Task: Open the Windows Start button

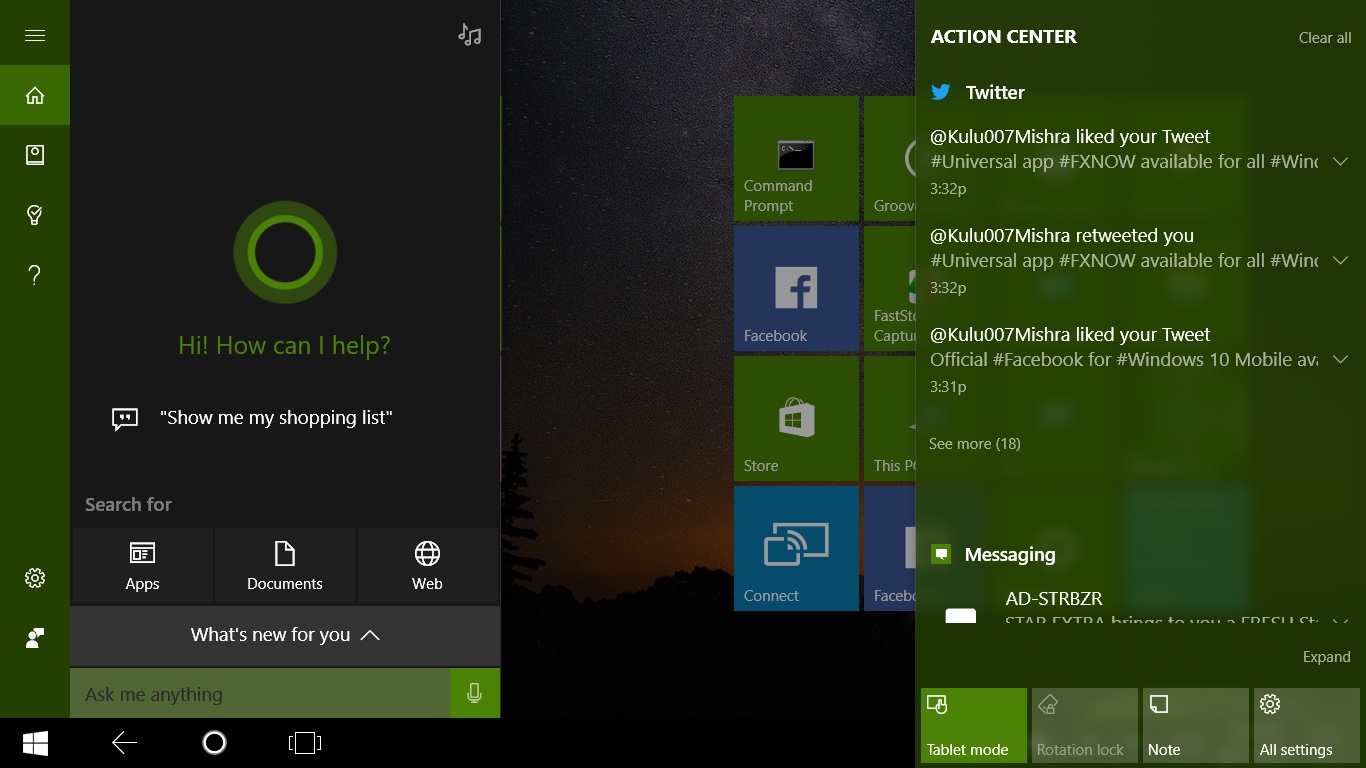Action: (x=36, y=743)
